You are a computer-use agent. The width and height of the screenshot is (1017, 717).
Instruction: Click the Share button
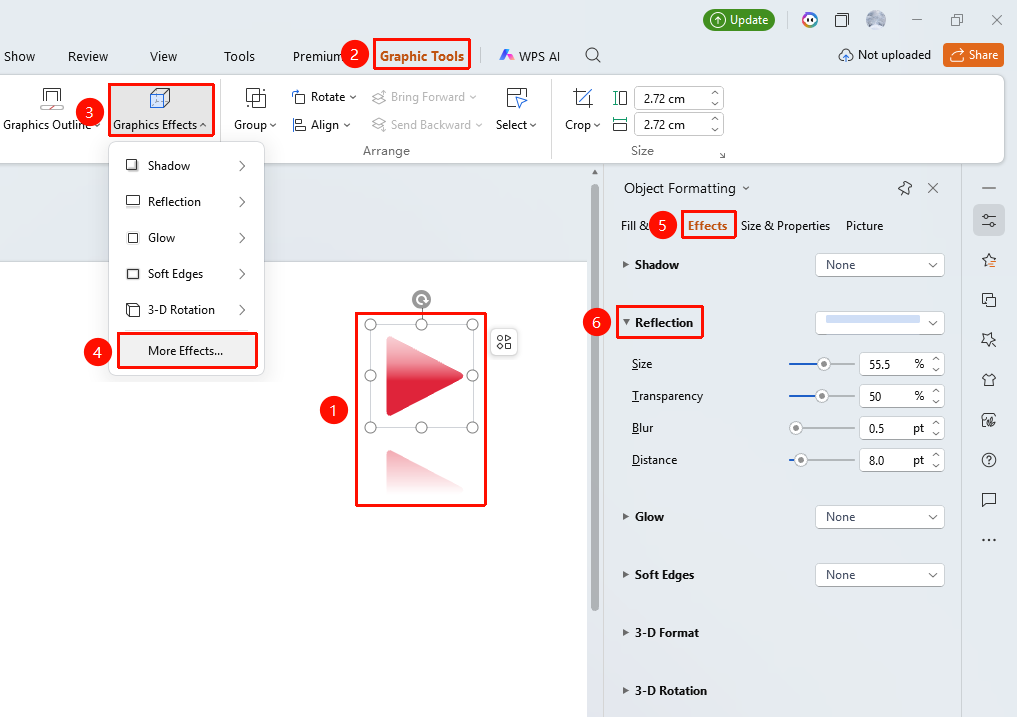[974, 55]
